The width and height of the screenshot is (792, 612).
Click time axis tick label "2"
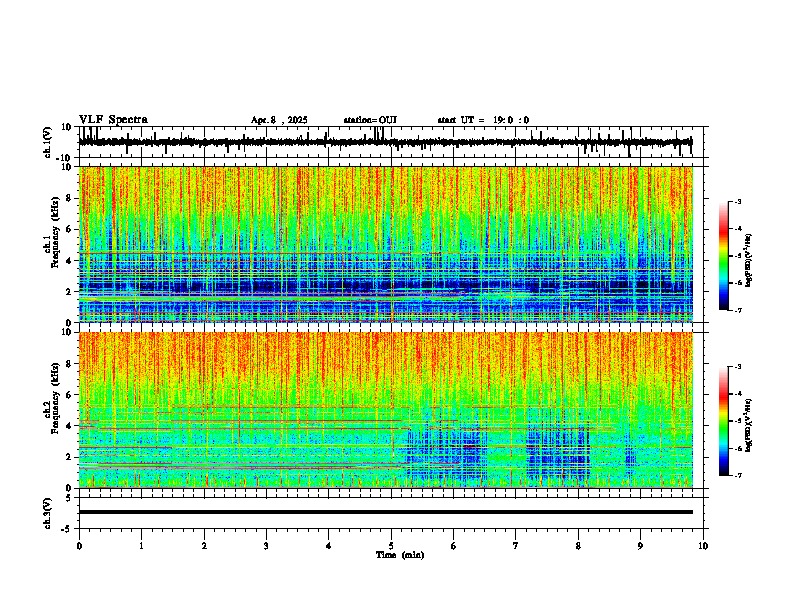coord(204,546)
